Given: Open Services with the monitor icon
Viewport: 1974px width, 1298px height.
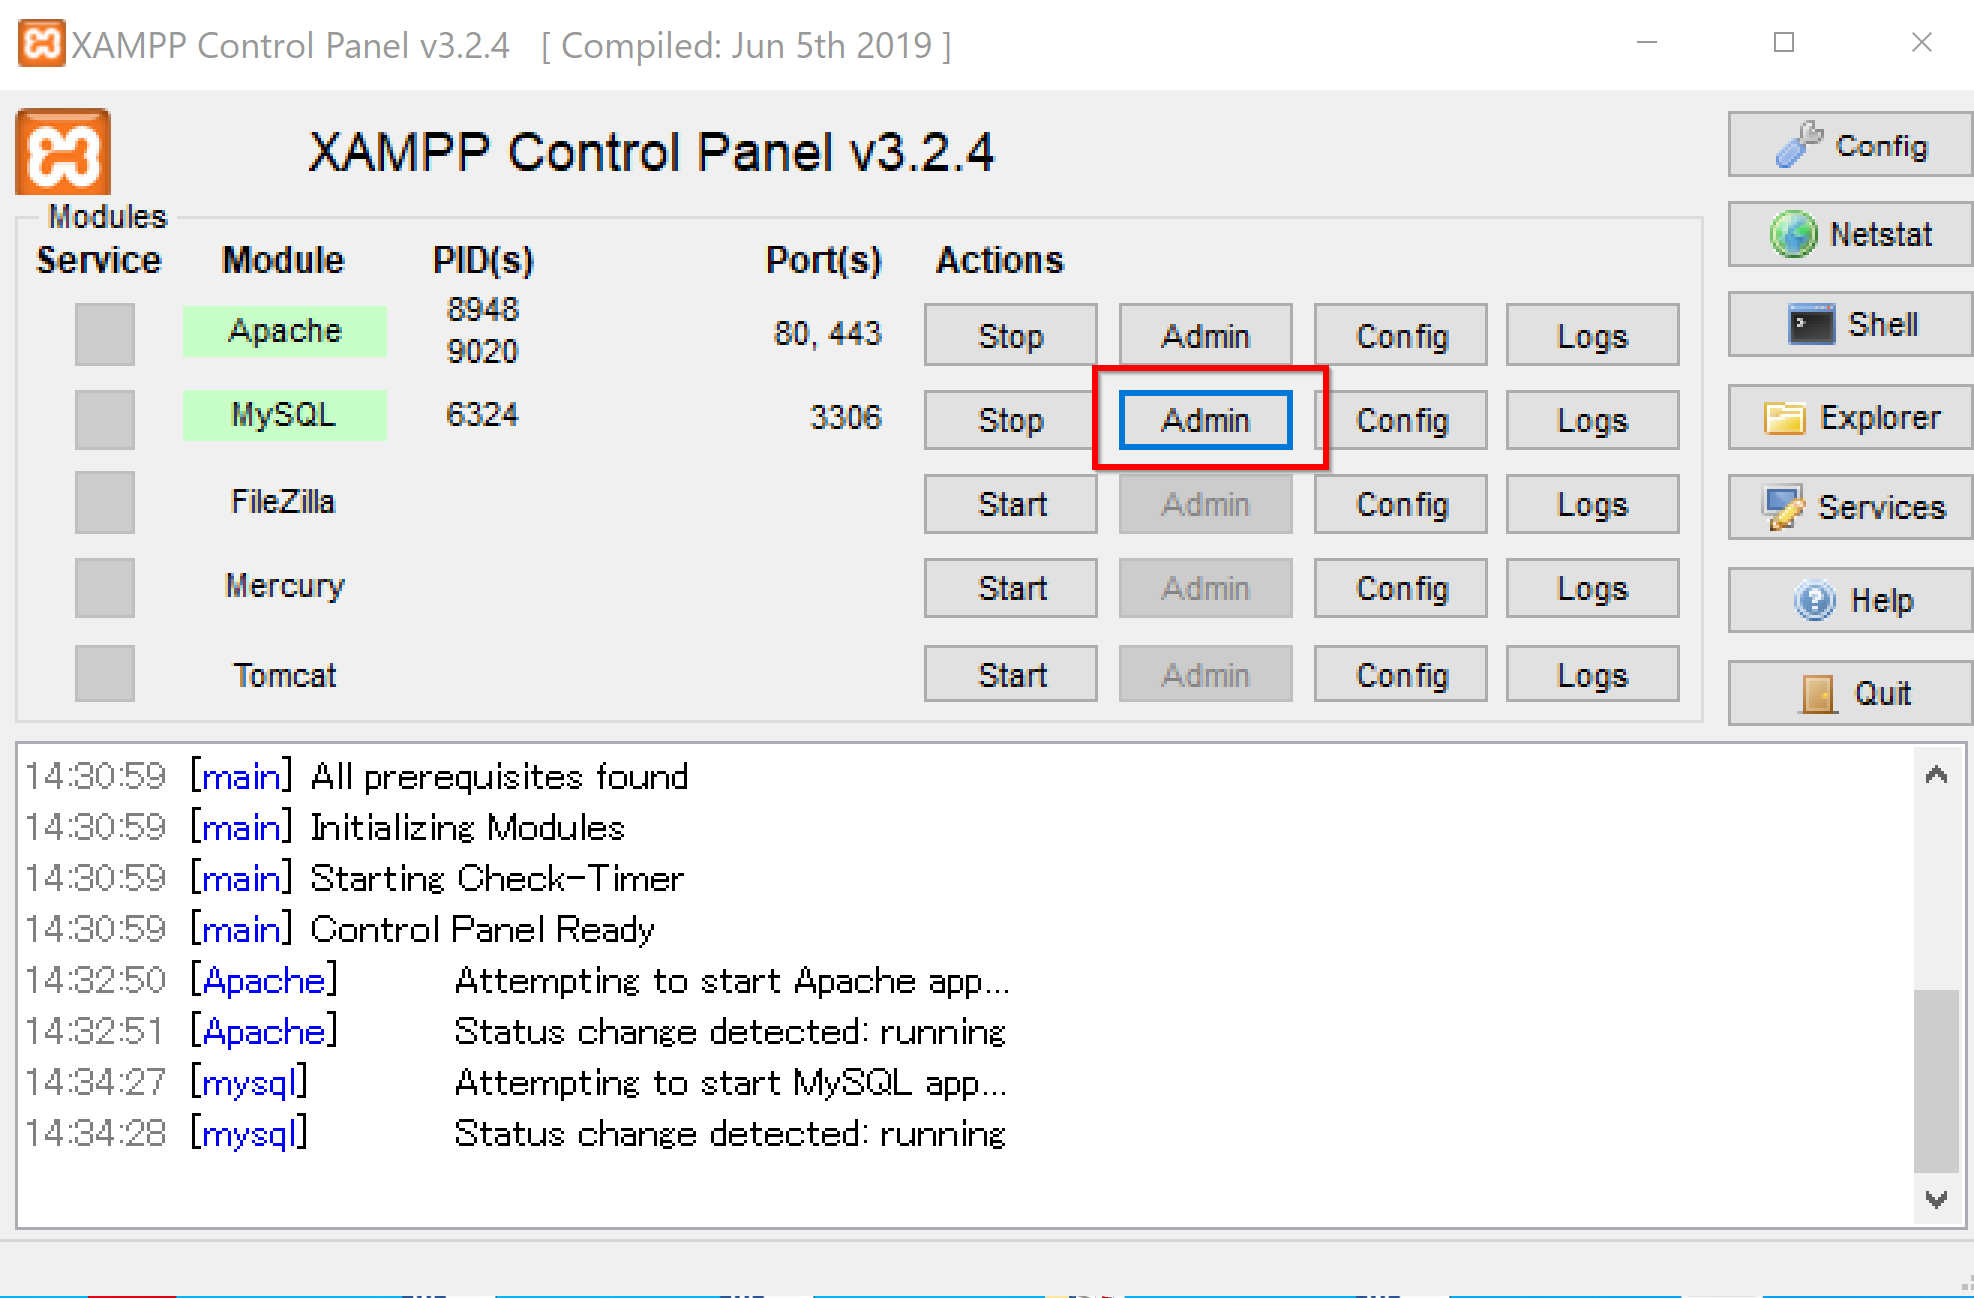Looking at the screenshot, I should [1850, 507].
